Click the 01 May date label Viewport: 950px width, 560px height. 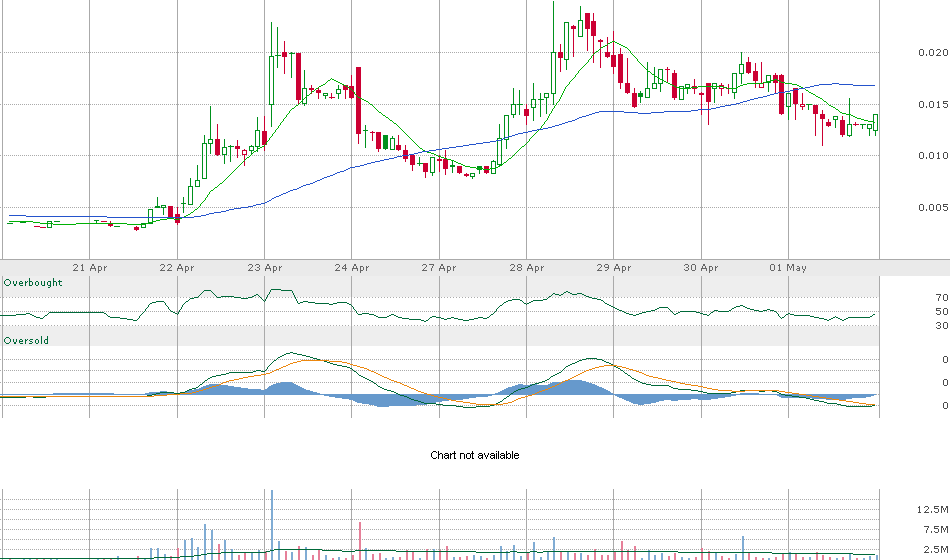coord(788,267)
